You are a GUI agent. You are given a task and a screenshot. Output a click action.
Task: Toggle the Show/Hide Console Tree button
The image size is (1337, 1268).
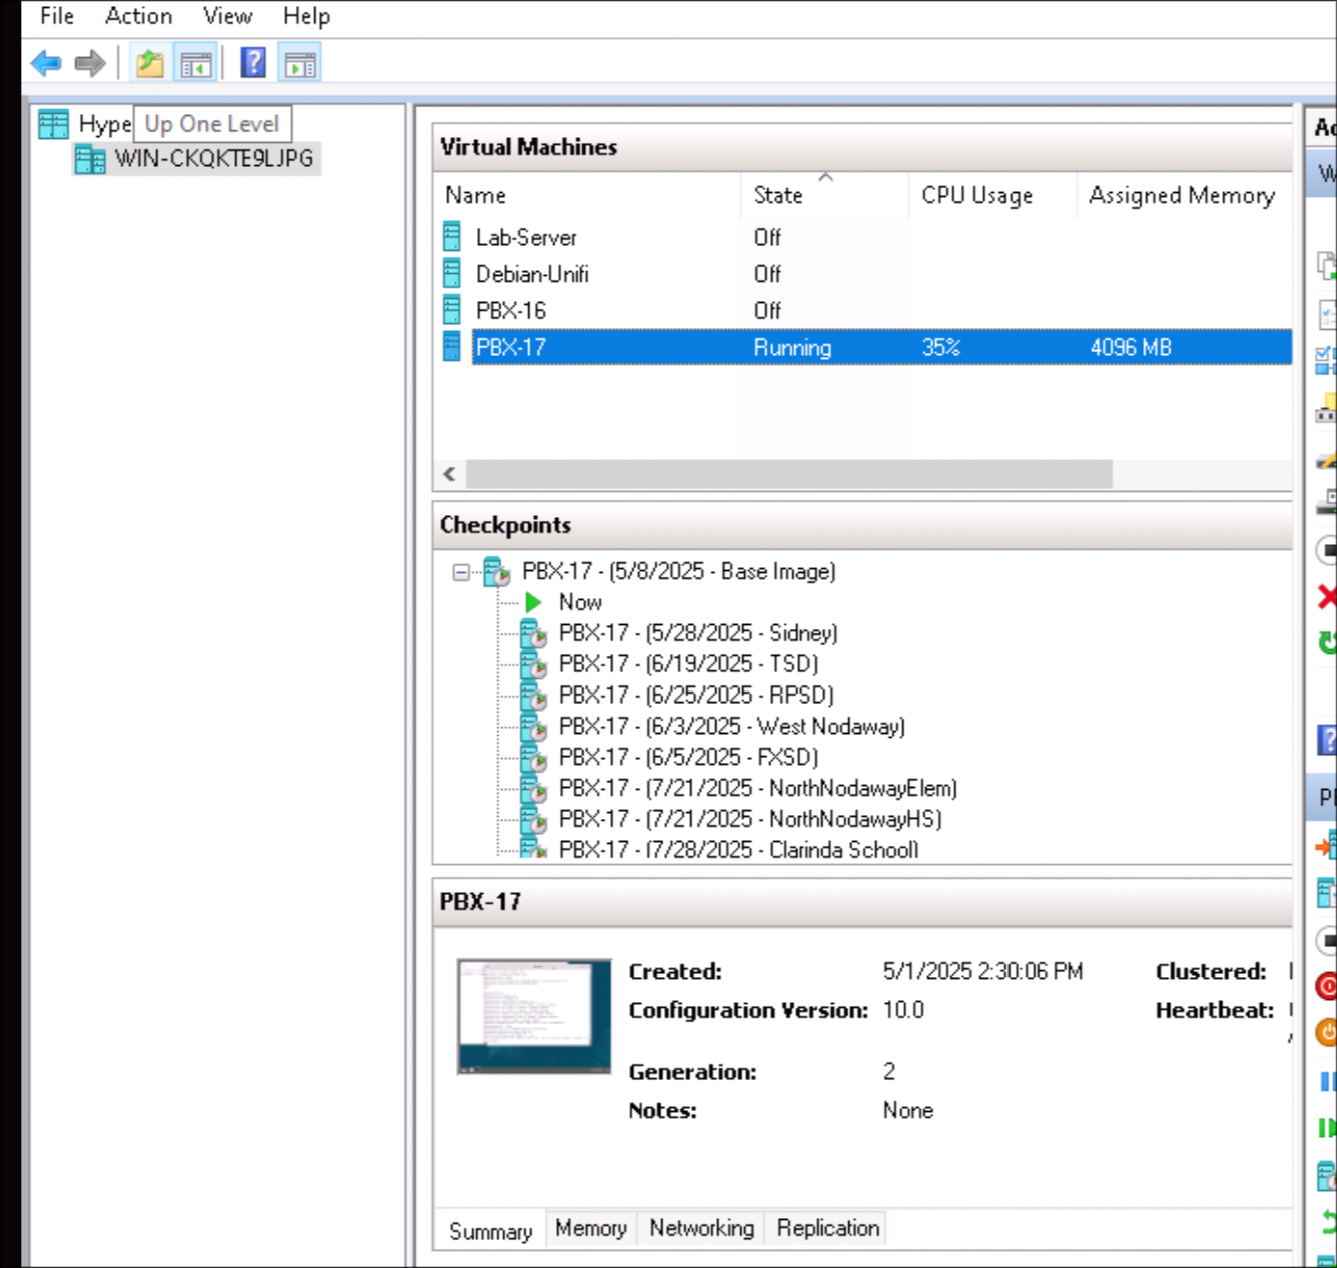pyautogui.click(x=196, y=64)
